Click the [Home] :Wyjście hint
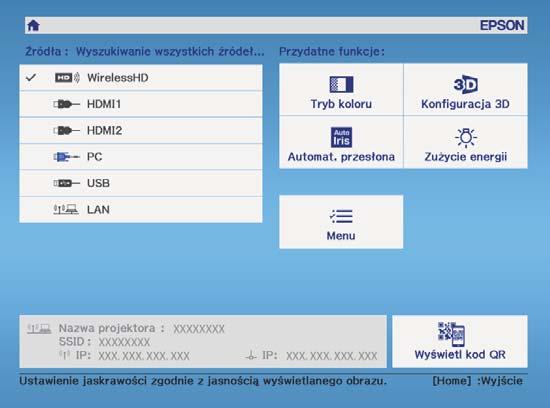Image resolution: width=550 pixels, height=408 pixels. [x=477, y=381]
